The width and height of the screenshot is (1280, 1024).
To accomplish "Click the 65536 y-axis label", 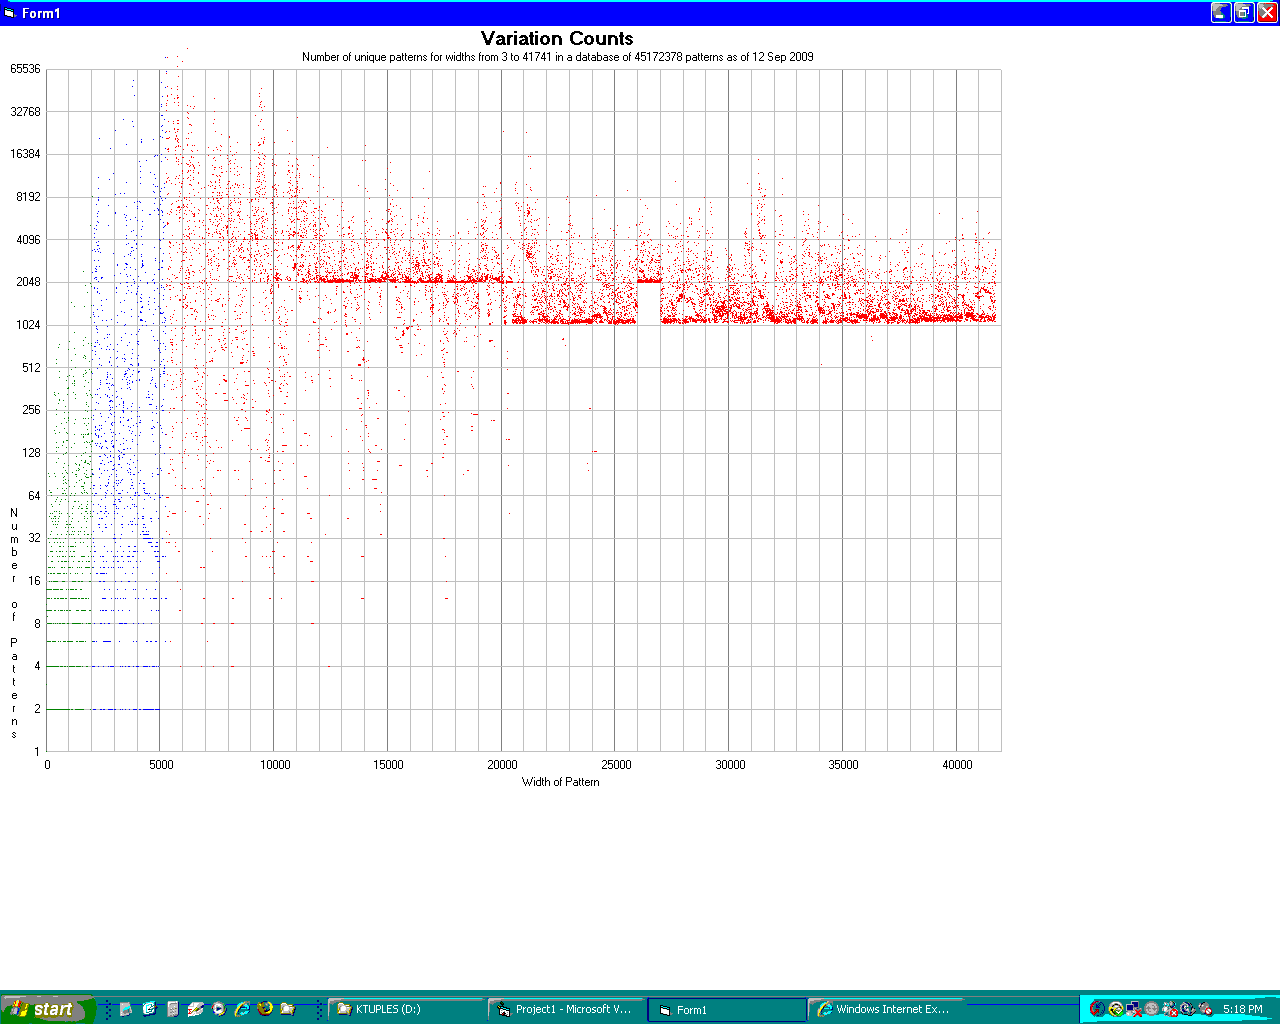I will [26, 69].
